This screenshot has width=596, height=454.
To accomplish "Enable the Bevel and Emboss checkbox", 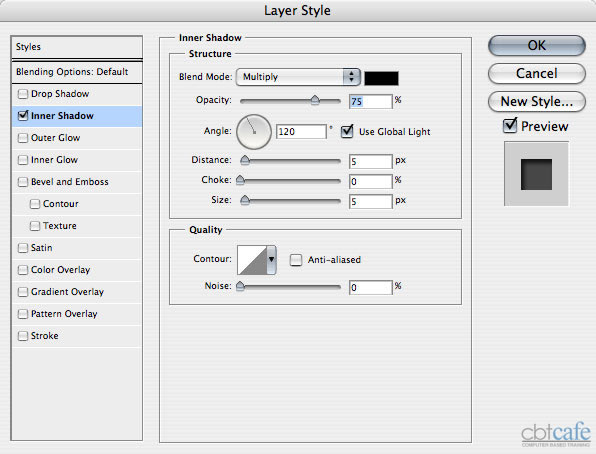I will tap(23, 182).
